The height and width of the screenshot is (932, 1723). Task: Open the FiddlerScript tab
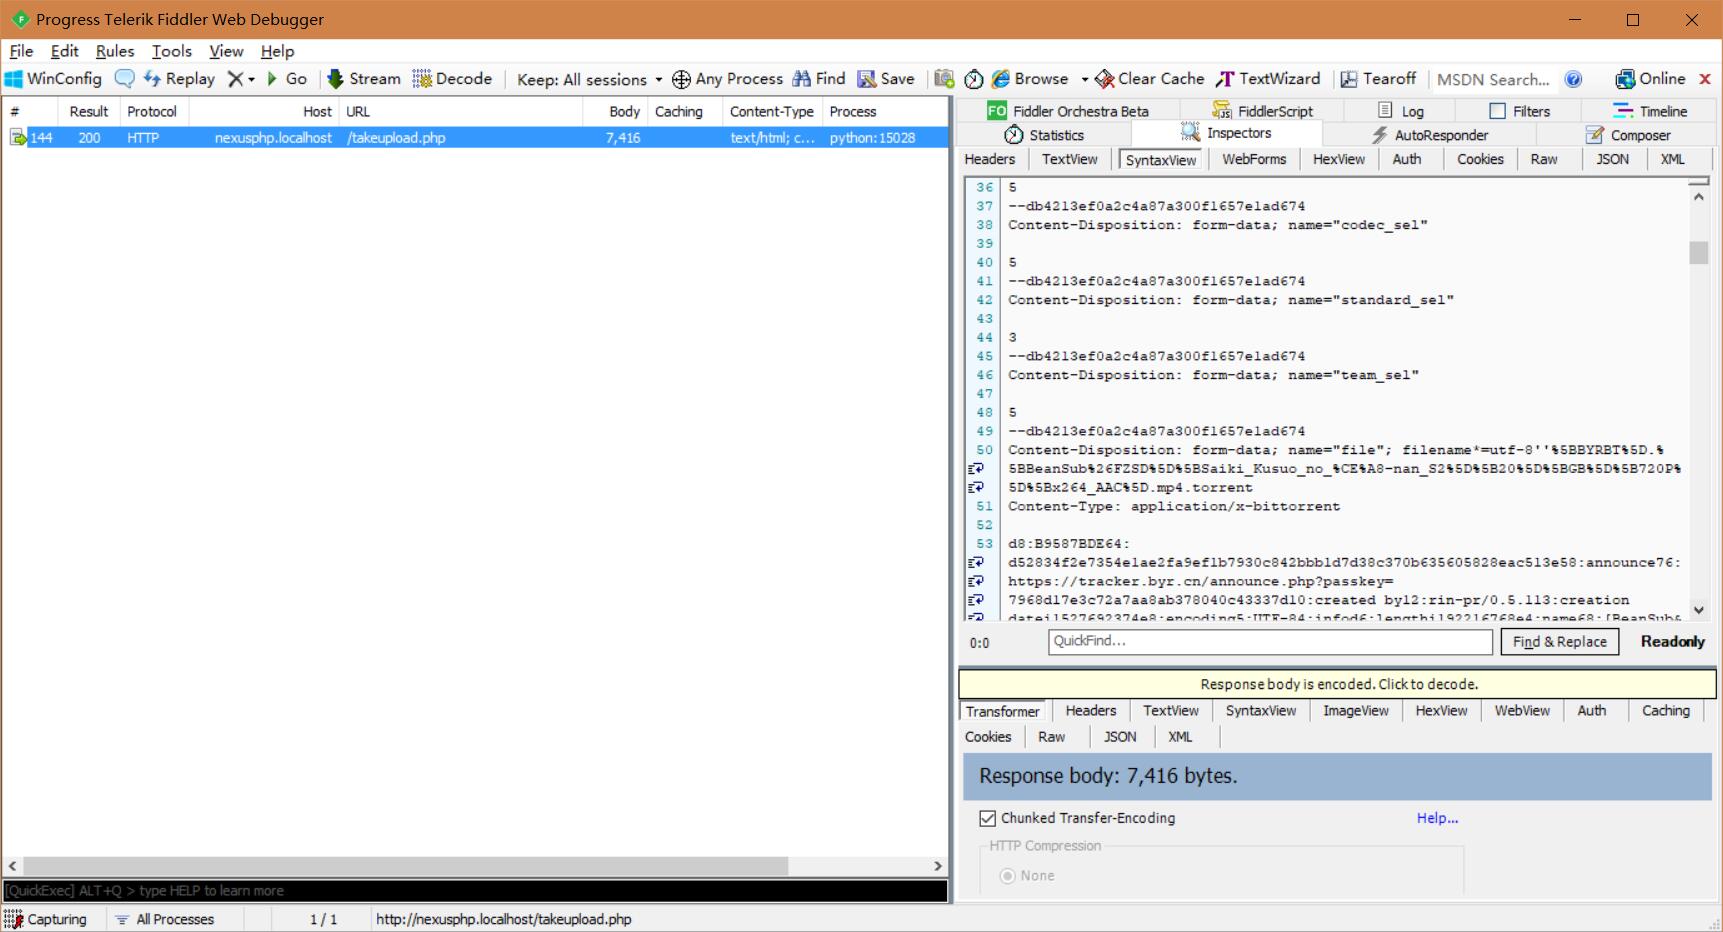pyautogui.click(x=1262, y=111)
